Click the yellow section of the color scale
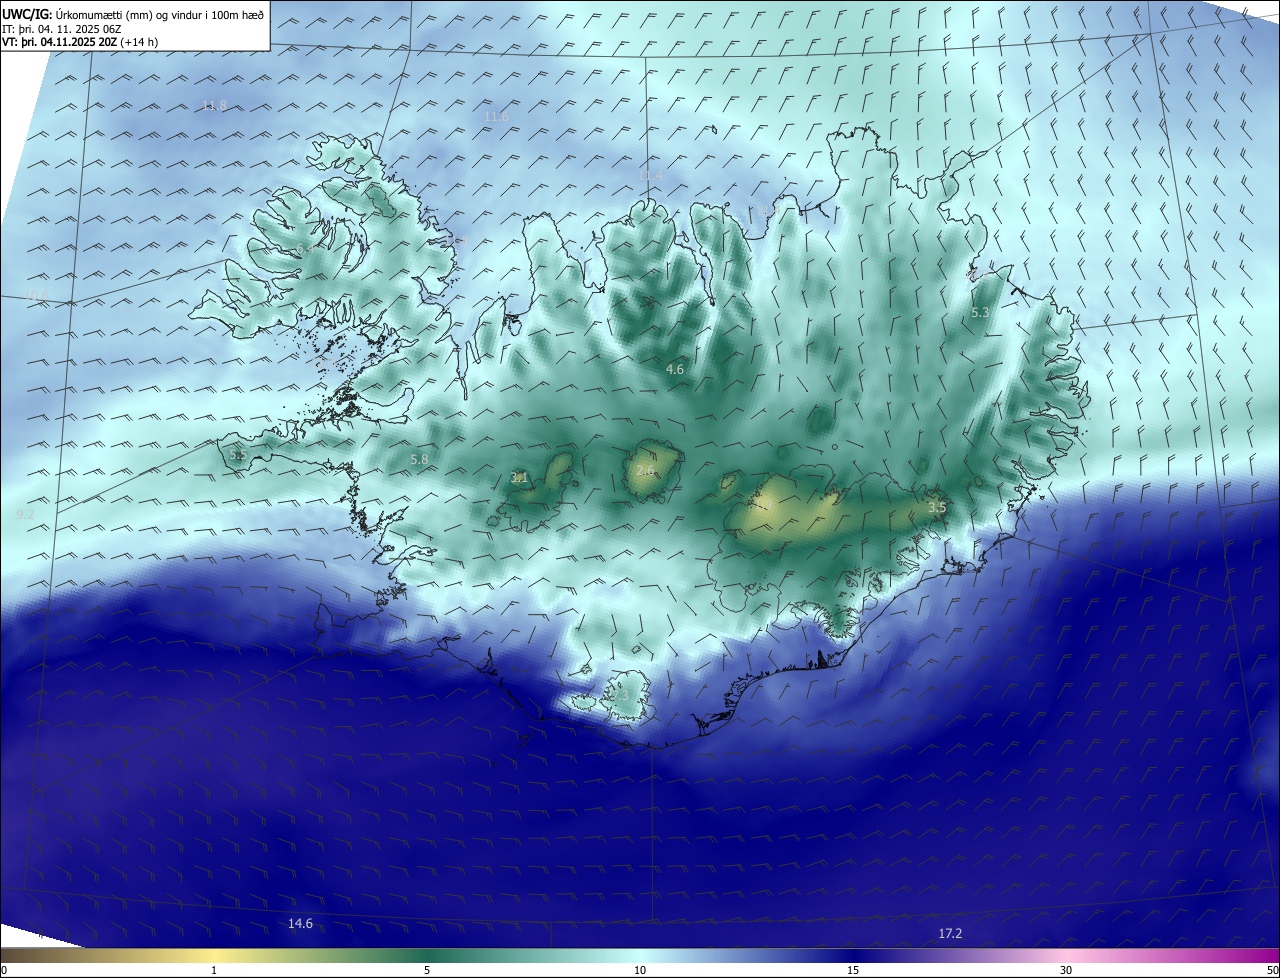The image size is (1280, 978). coord(215,955)
